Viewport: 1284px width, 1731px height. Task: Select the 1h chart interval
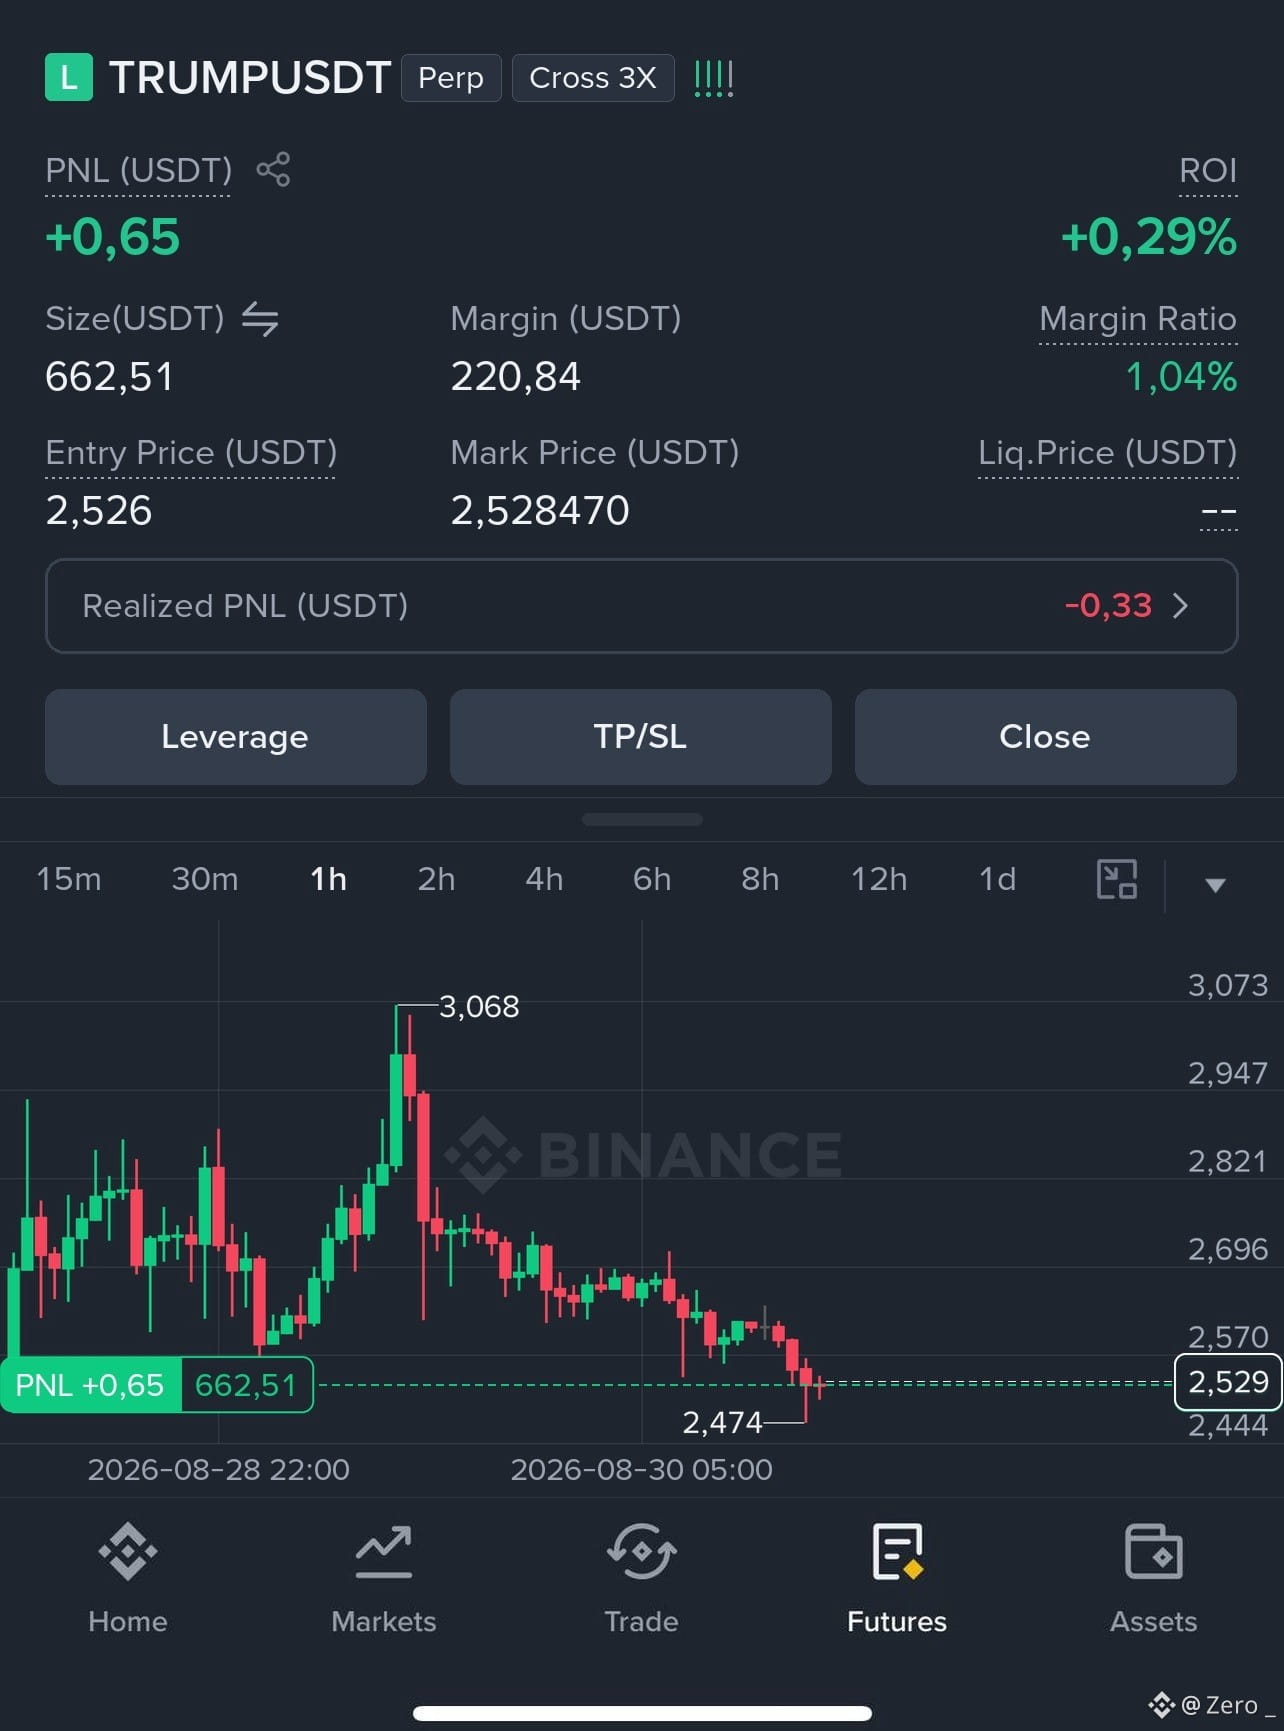[x=328, y=879]
